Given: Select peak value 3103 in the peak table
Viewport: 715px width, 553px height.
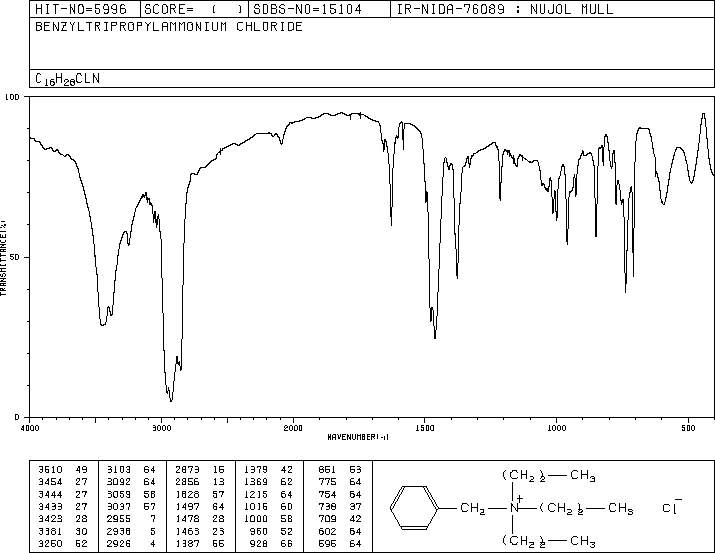Looking at the screenshot, I should tap(119, 470).
